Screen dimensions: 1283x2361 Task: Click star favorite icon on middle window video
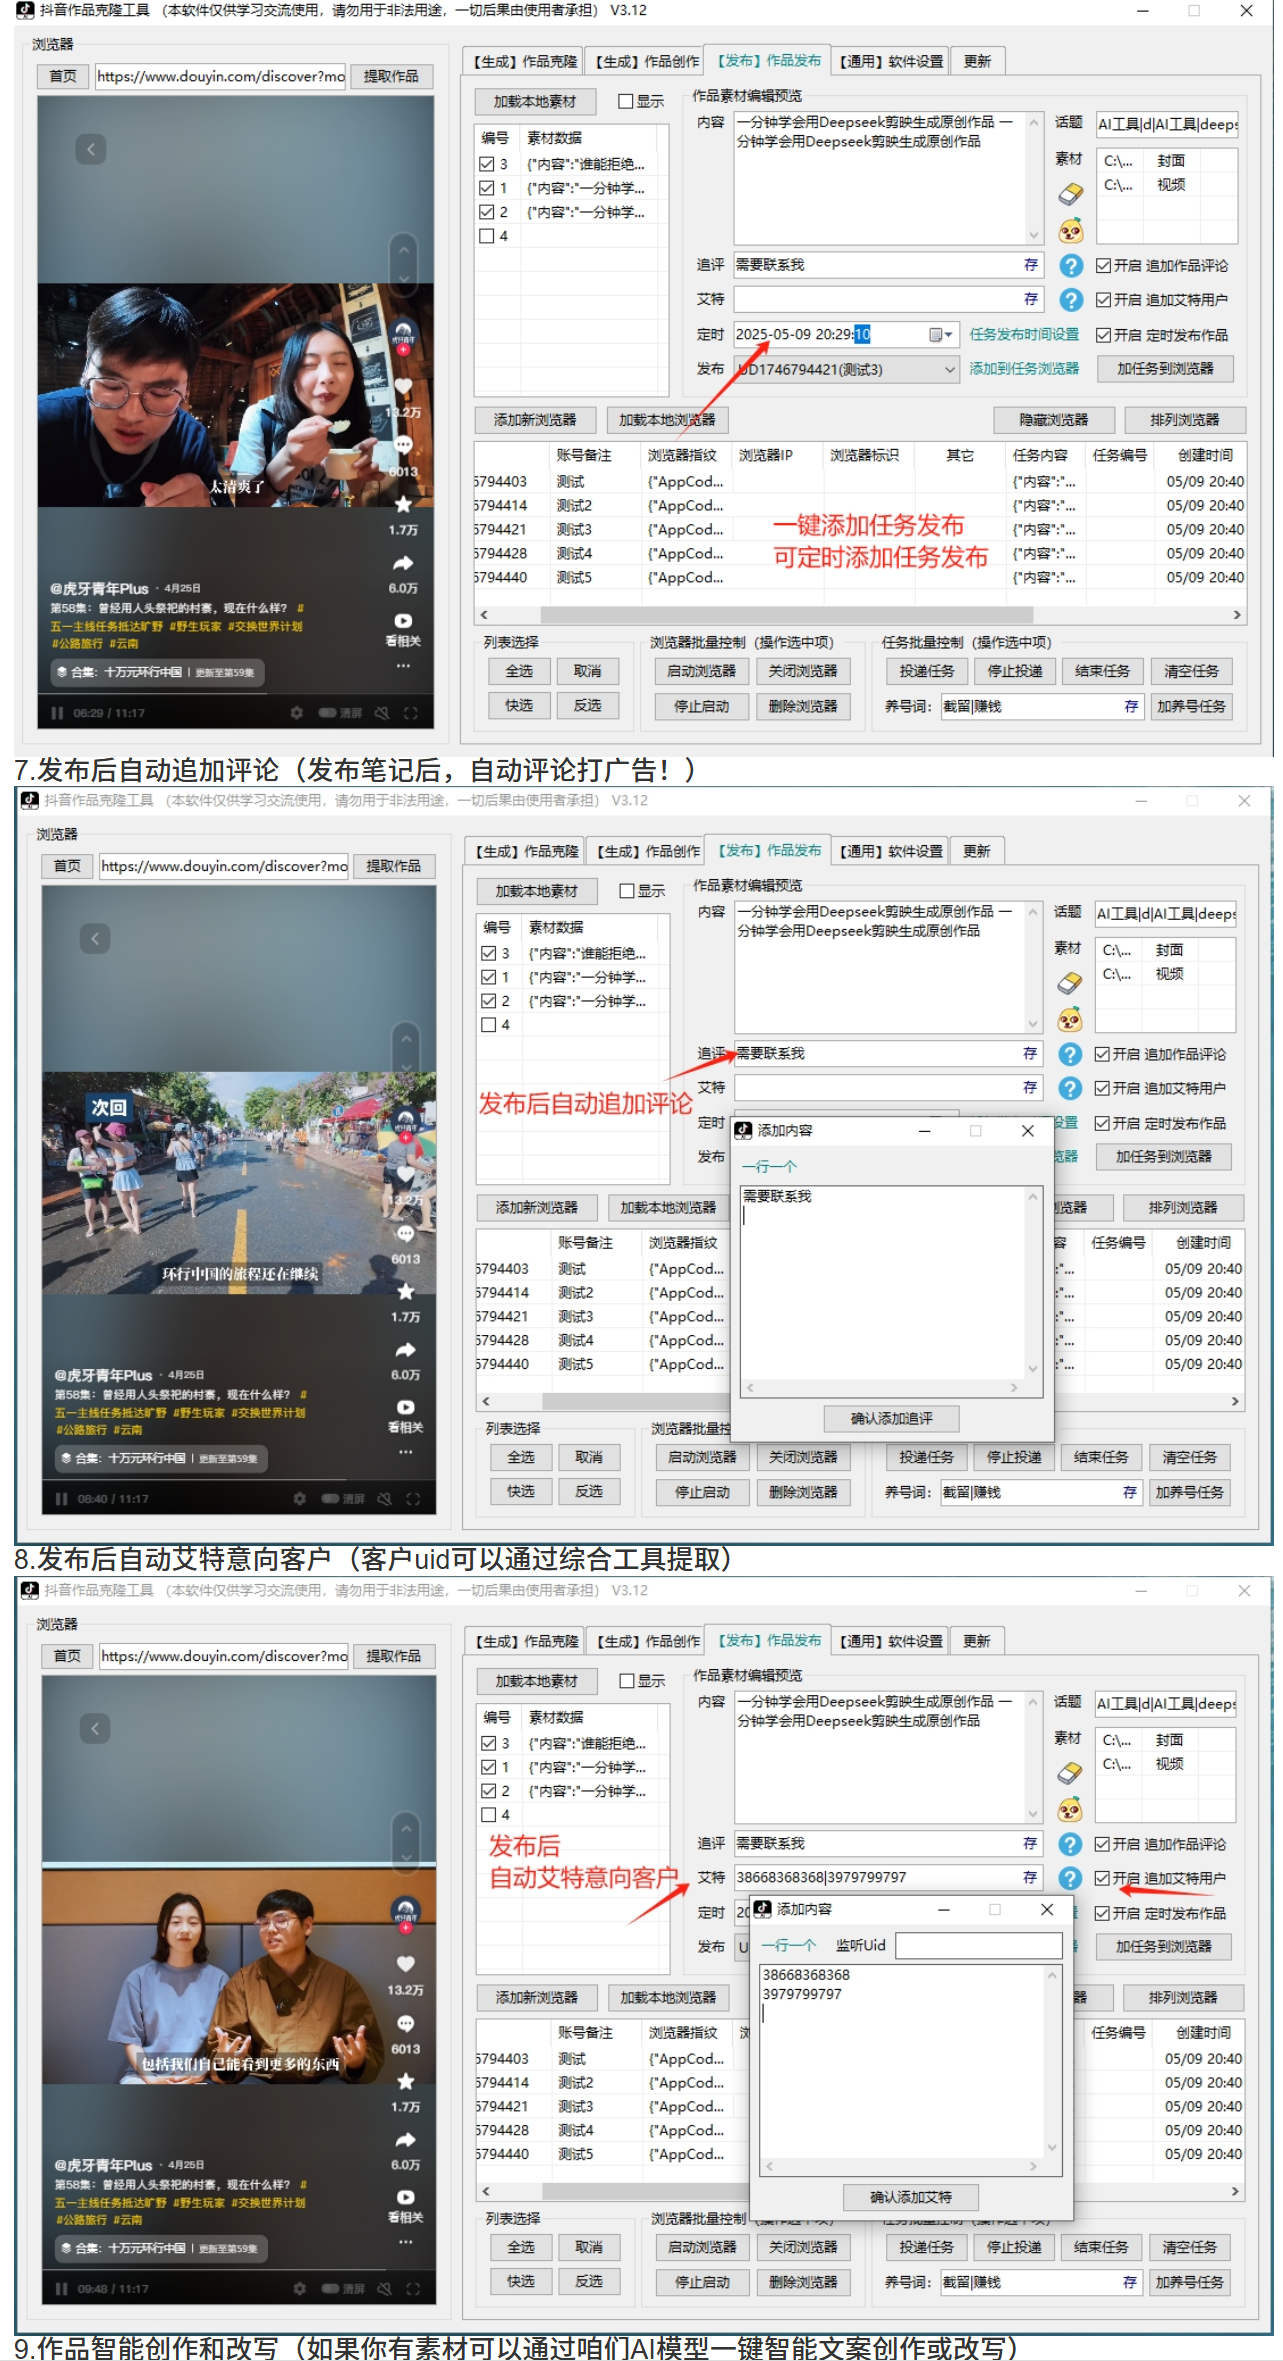click(x=405, y=1290)
